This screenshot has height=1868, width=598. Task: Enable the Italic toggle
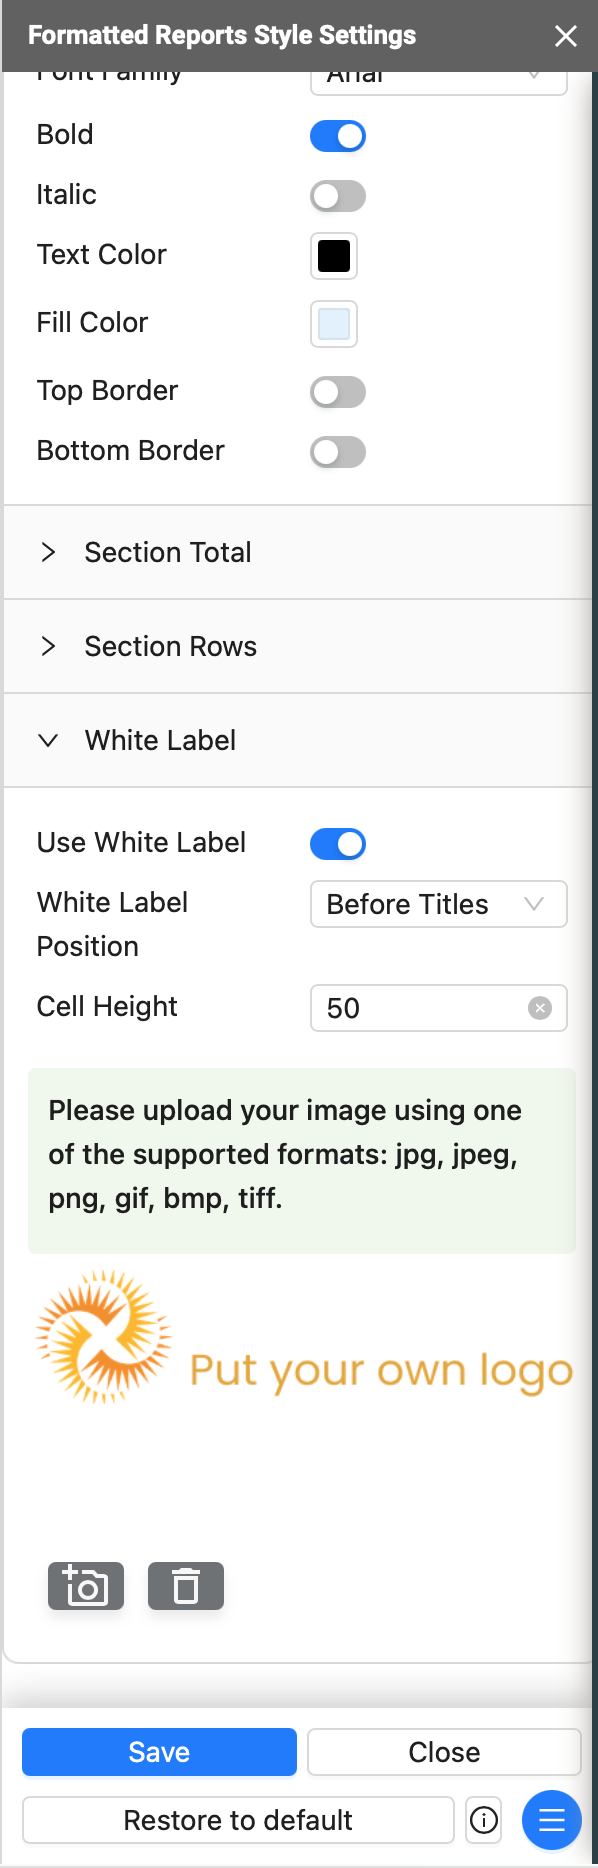(x=338, y=196)
